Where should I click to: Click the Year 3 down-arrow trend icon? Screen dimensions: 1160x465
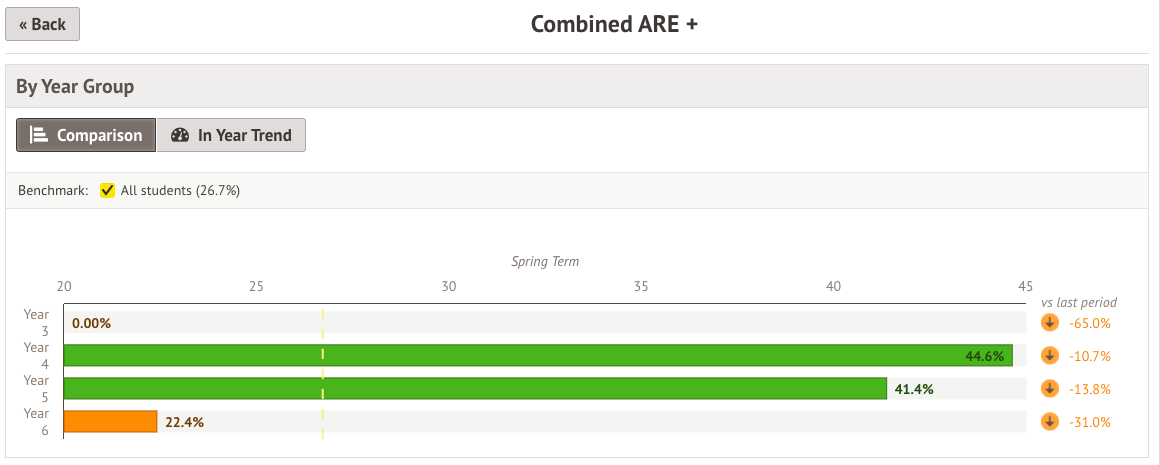1049,322
